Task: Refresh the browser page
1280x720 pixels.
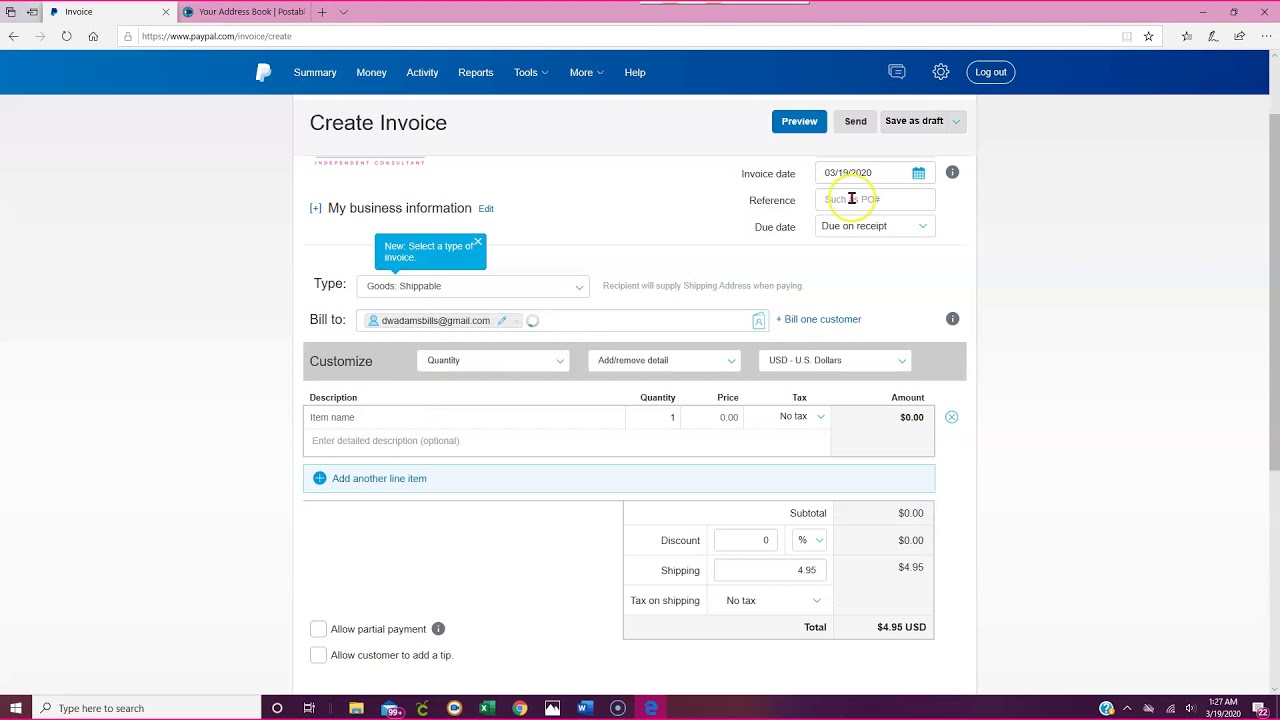Action: point(66,36)
